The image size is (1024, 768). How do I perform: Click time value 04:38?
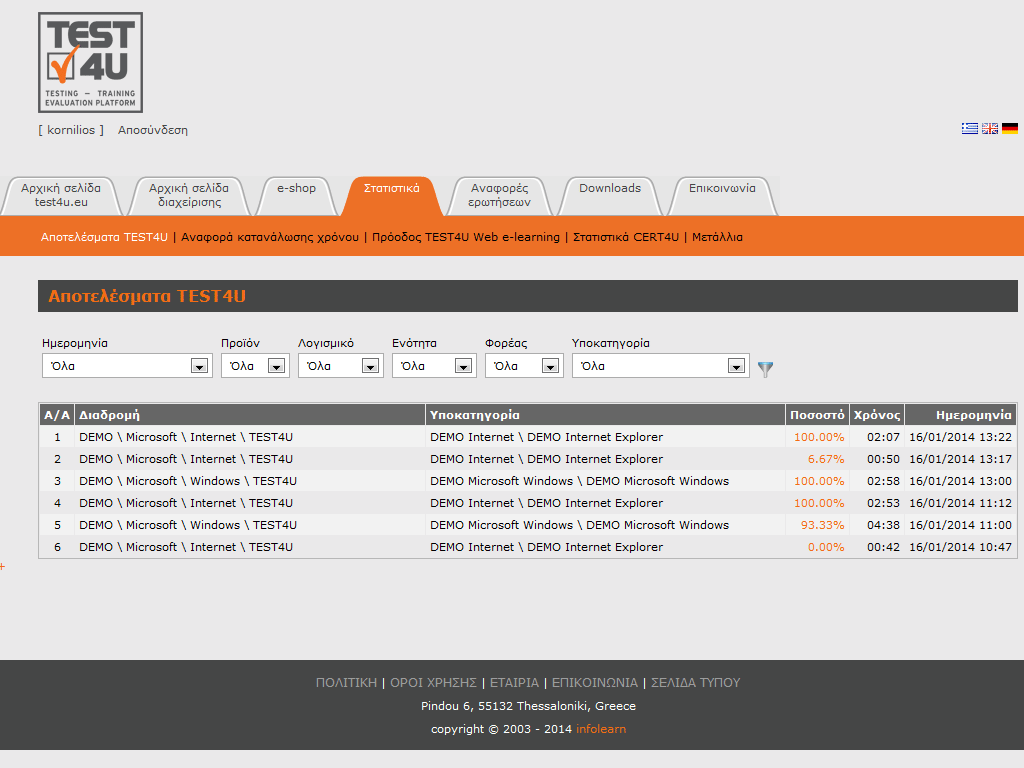(x=884, y=525)
